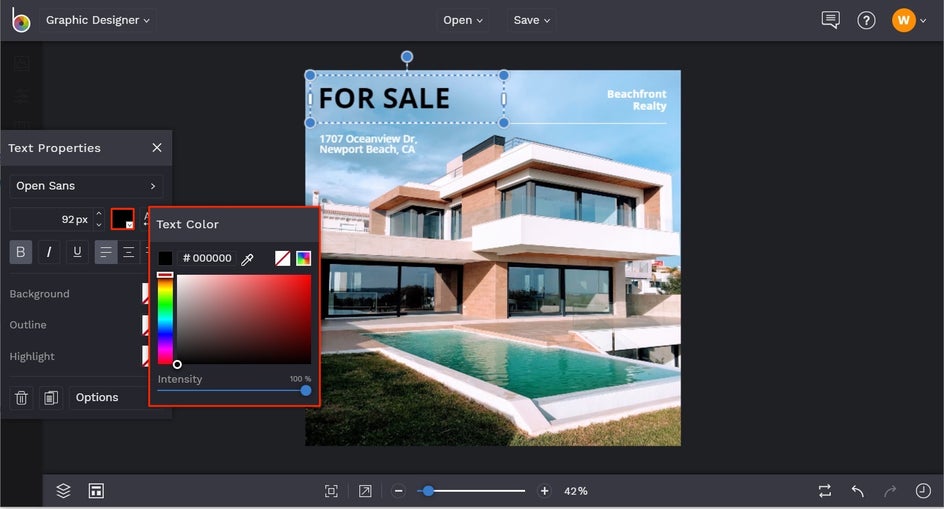Click the BeFunky logo icon
This screenshot has height=509, width=944.
point(20,20)
